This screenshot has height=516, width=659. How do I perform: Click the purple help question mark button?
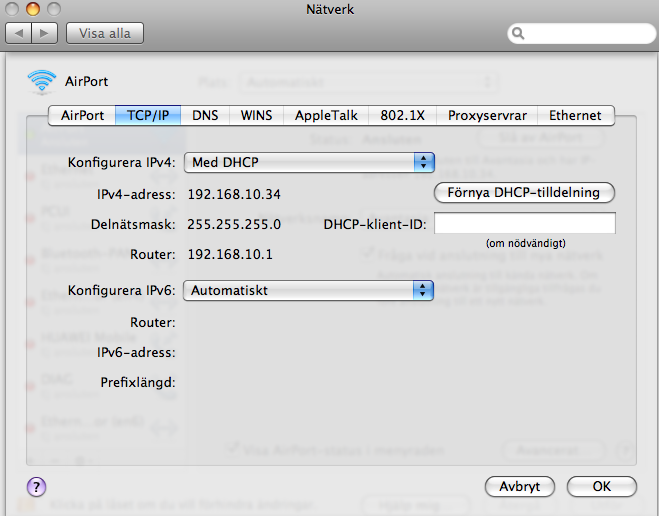(37, 487)
